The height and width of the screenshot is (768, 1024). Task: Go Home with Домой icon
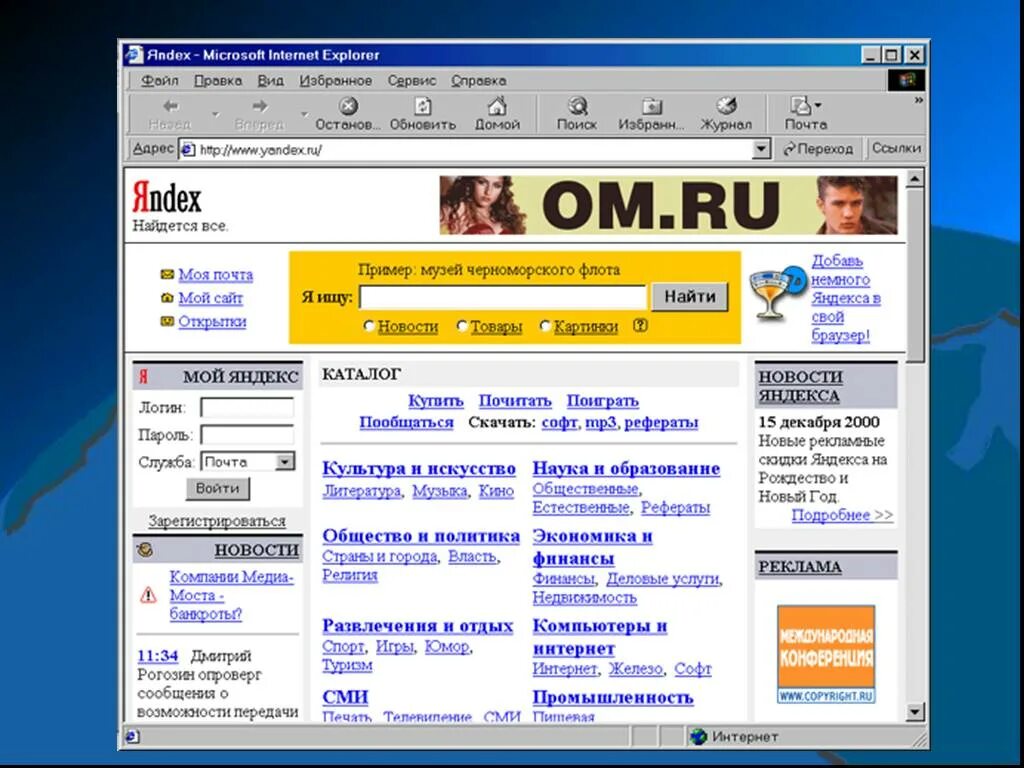497,106
